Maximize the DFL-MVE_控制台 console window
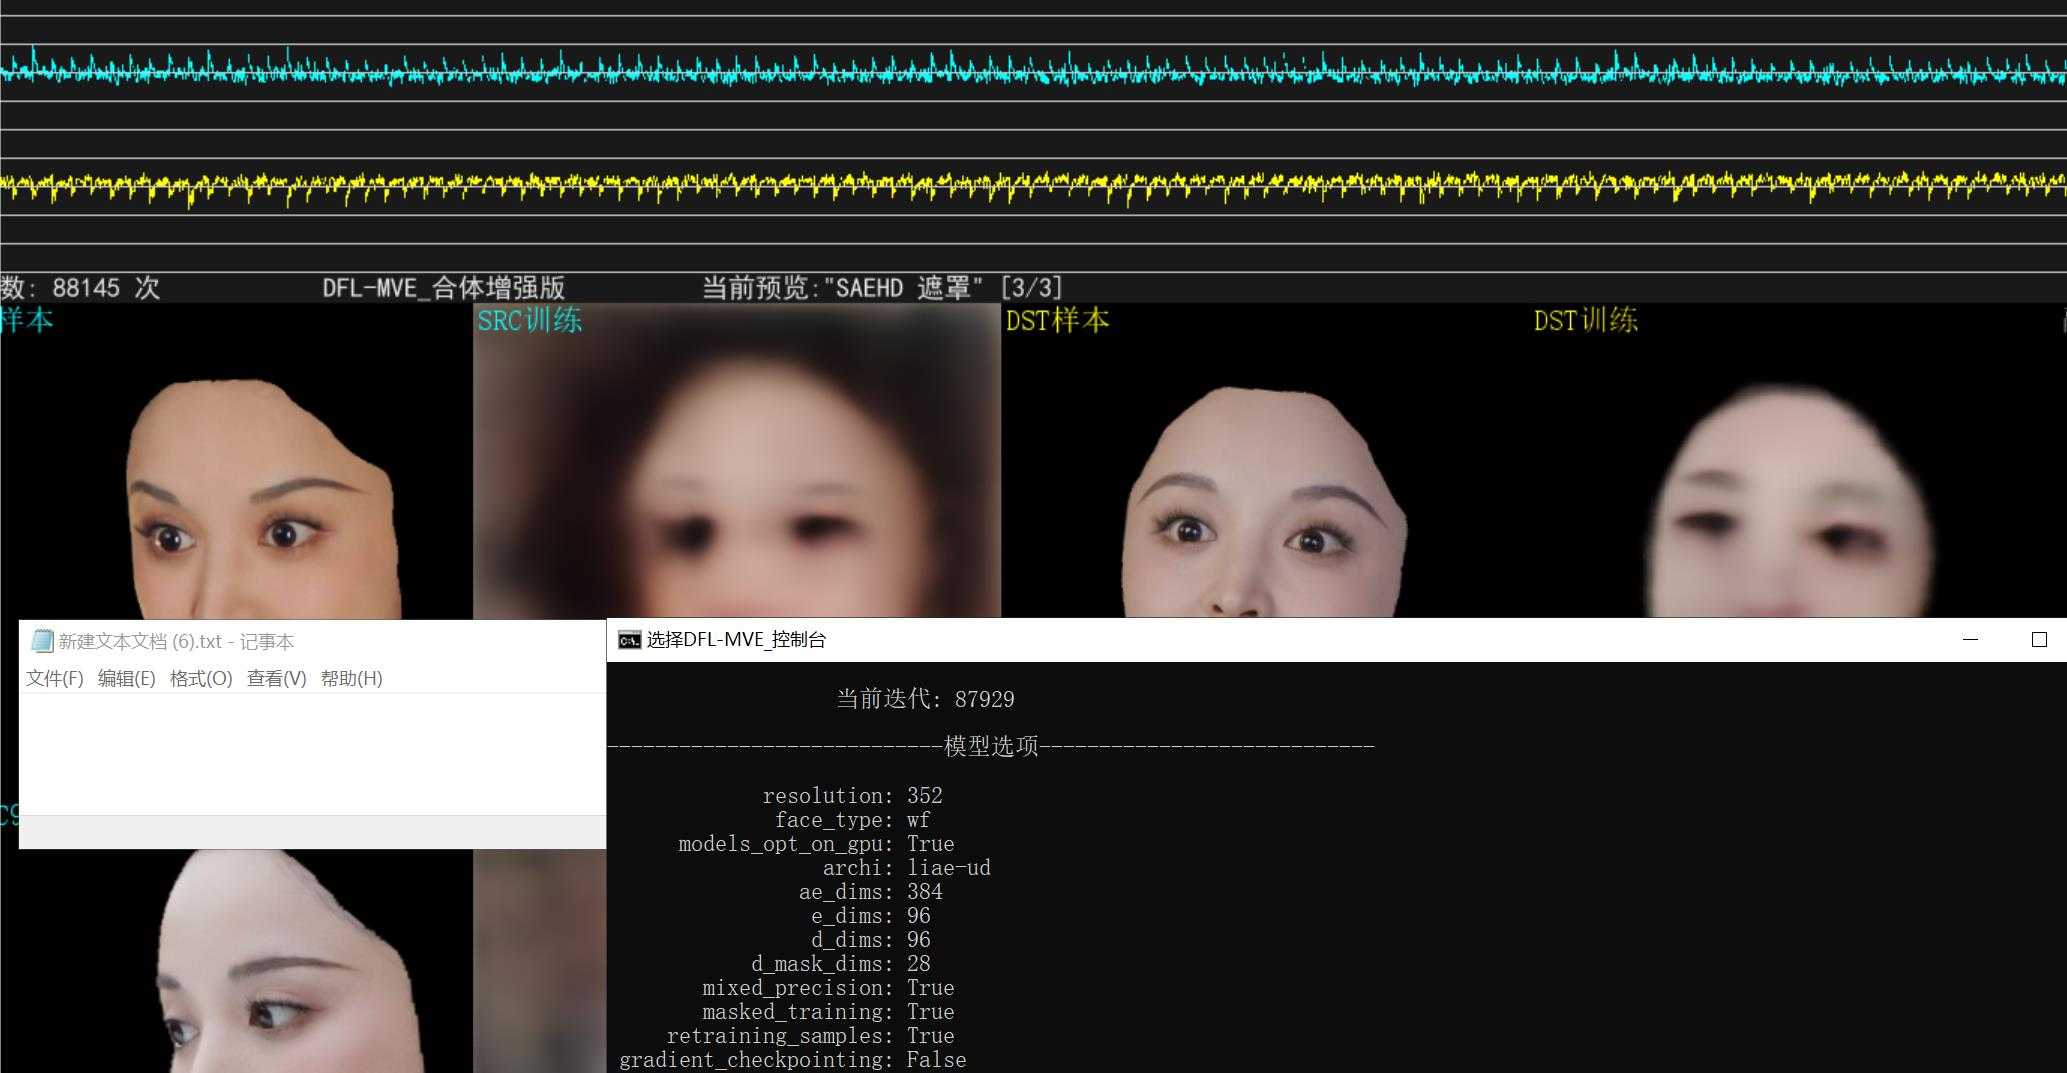Image resolution: width=2067 pixels, height=1073 pixels. tap(2039, 640)
